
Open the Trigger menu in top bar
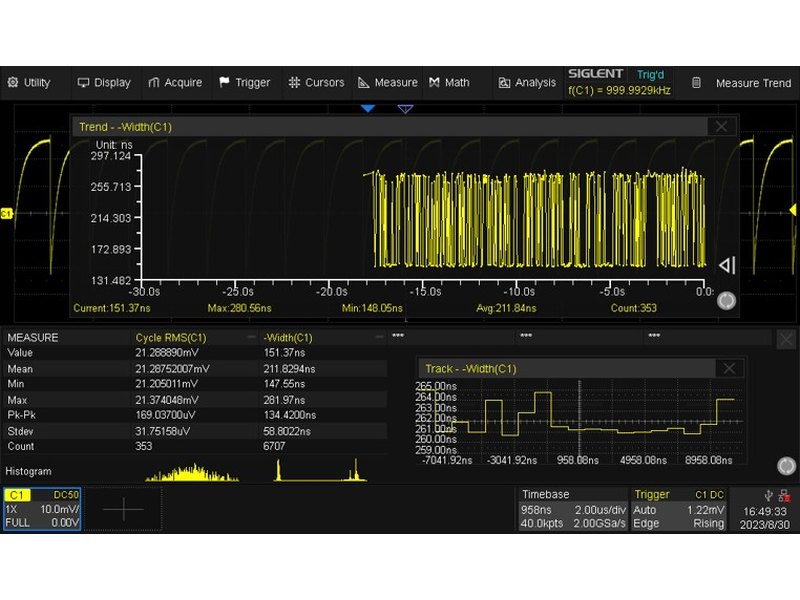(245, 83)
